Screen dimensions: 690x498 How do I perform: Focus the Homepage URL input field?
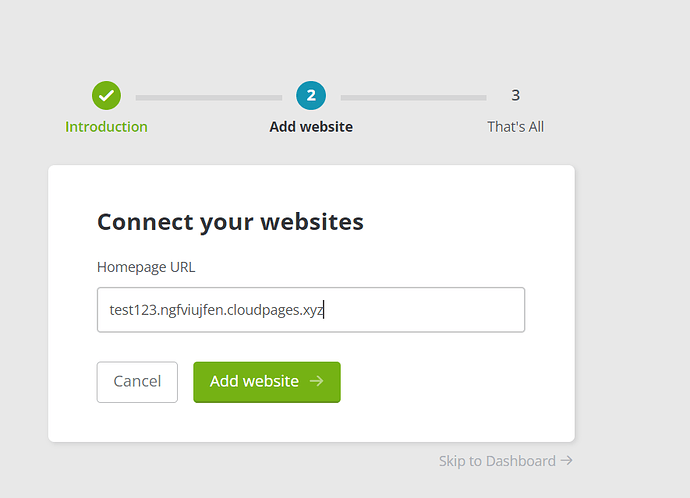(311, 310)
